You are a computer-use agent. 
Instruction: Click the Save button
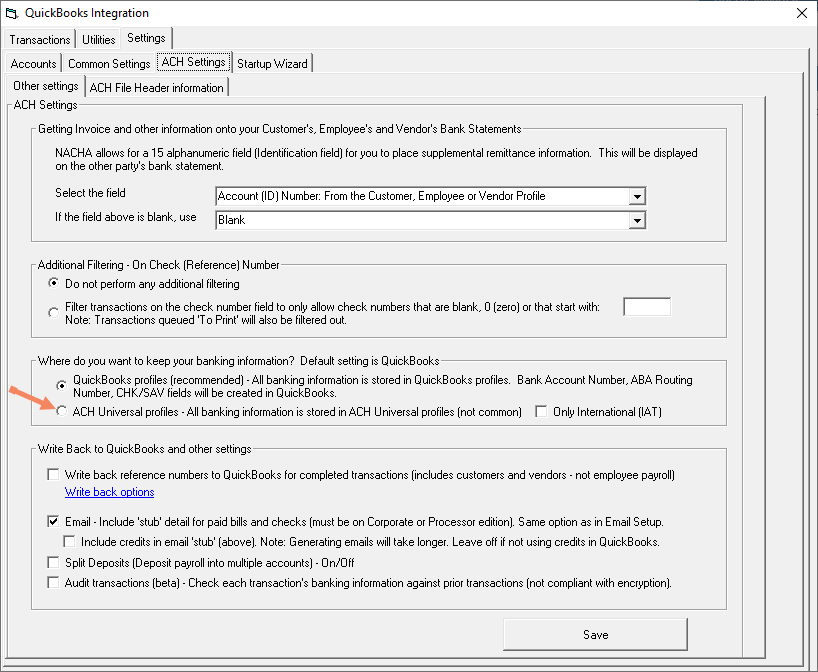[x=595, y=634]
